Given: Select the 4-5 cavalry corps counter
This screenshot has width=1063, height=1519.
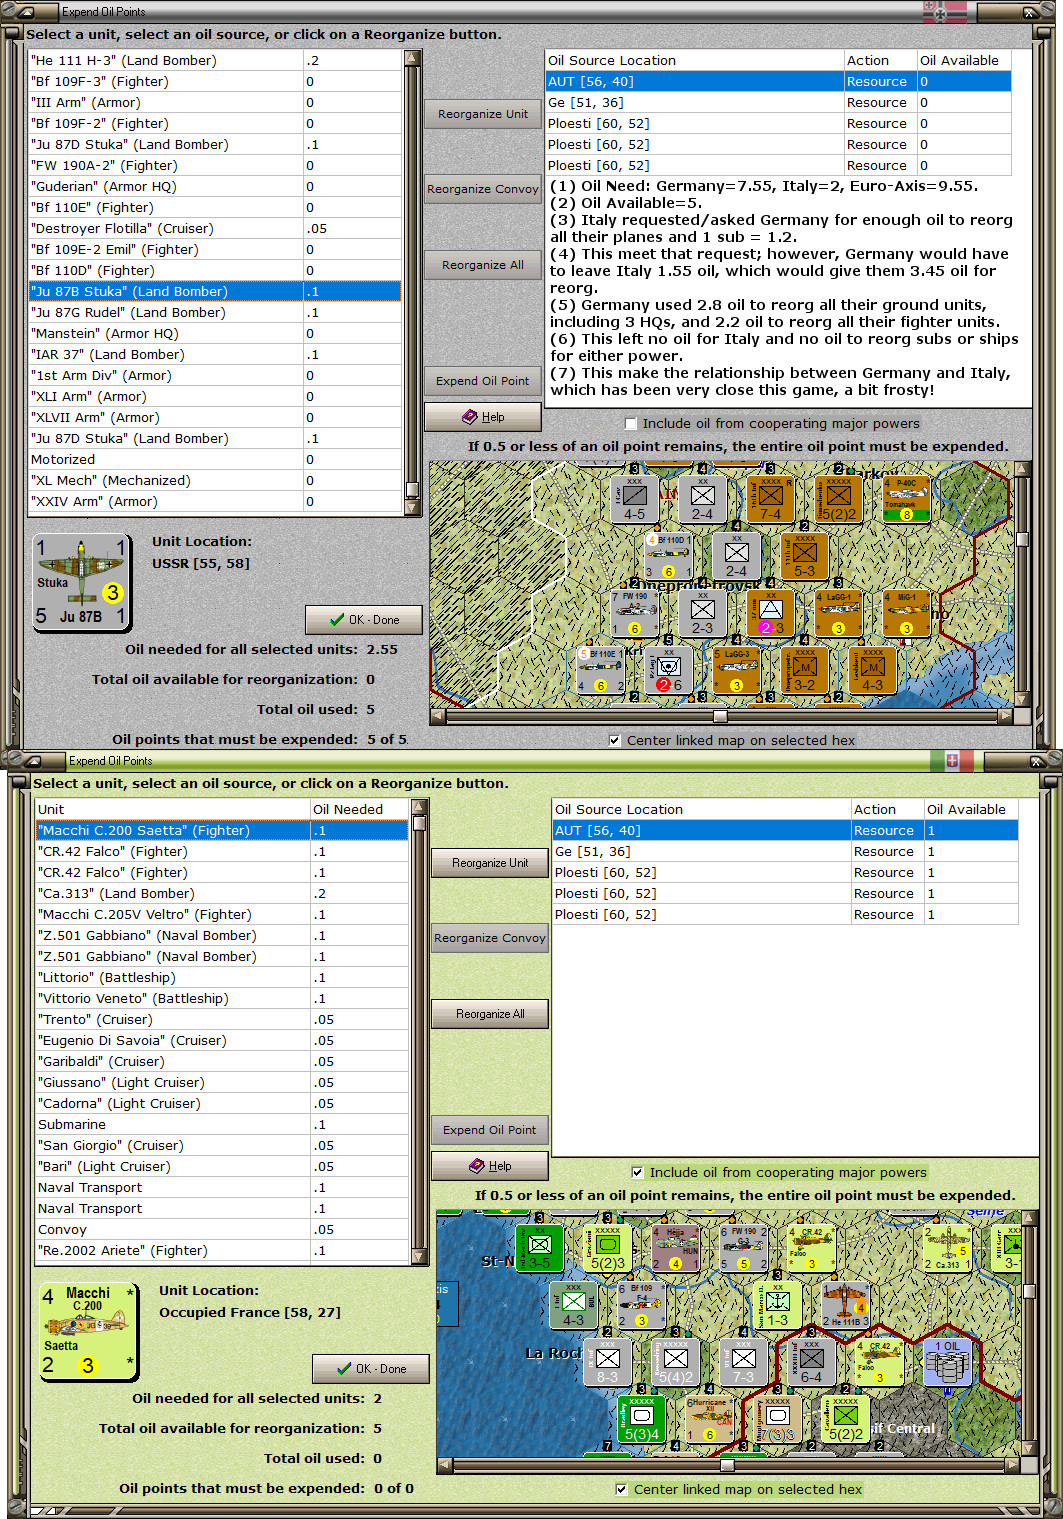Looking at the screenshot, I should coord(635,498).
